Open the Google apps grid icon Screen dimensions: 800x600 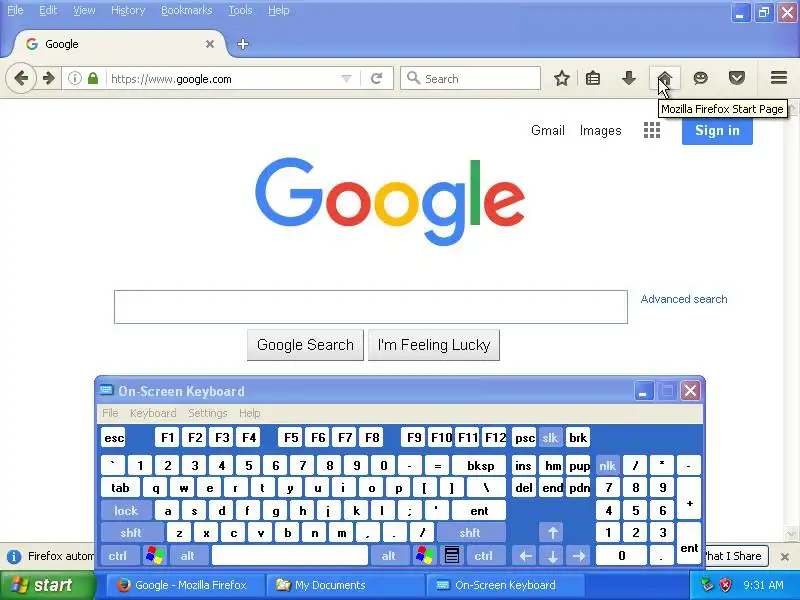[652, 131]
